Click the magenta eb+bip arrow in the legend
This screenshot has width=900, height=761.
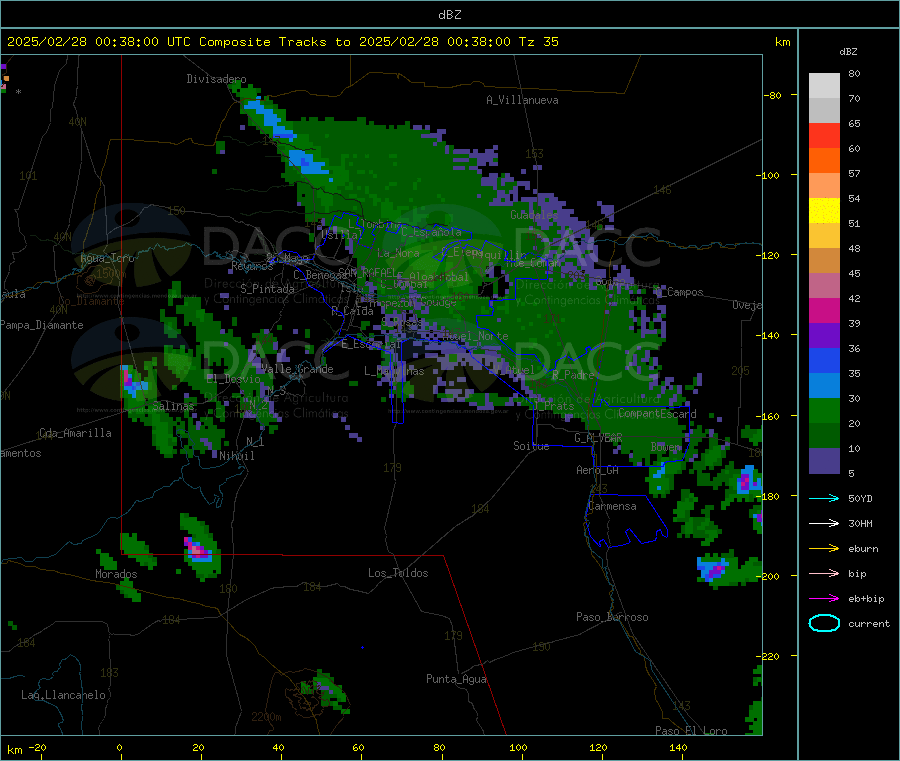point(824,599)
